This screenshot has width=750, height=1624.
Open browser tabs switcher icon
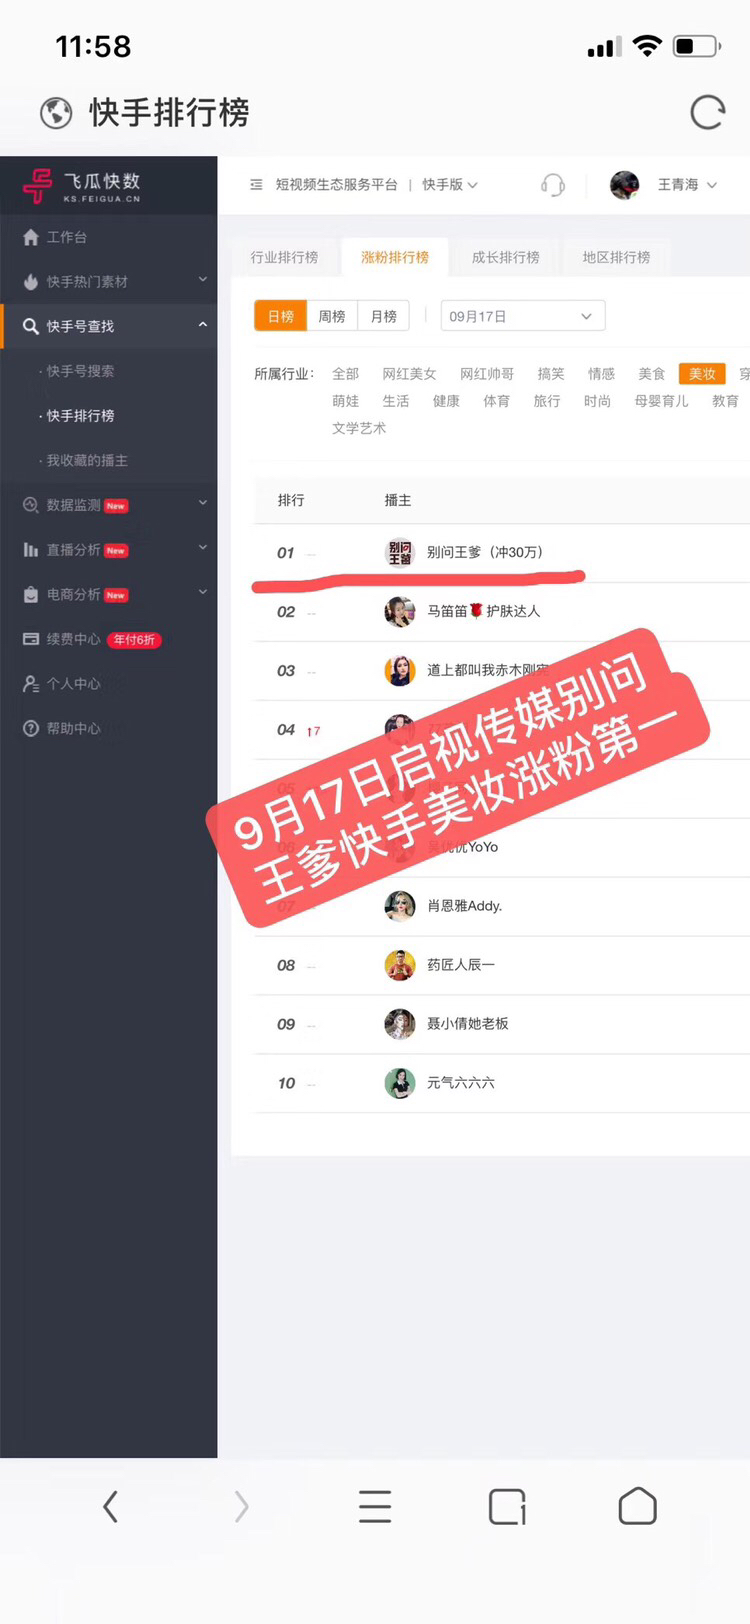[x=507, y=1506]
